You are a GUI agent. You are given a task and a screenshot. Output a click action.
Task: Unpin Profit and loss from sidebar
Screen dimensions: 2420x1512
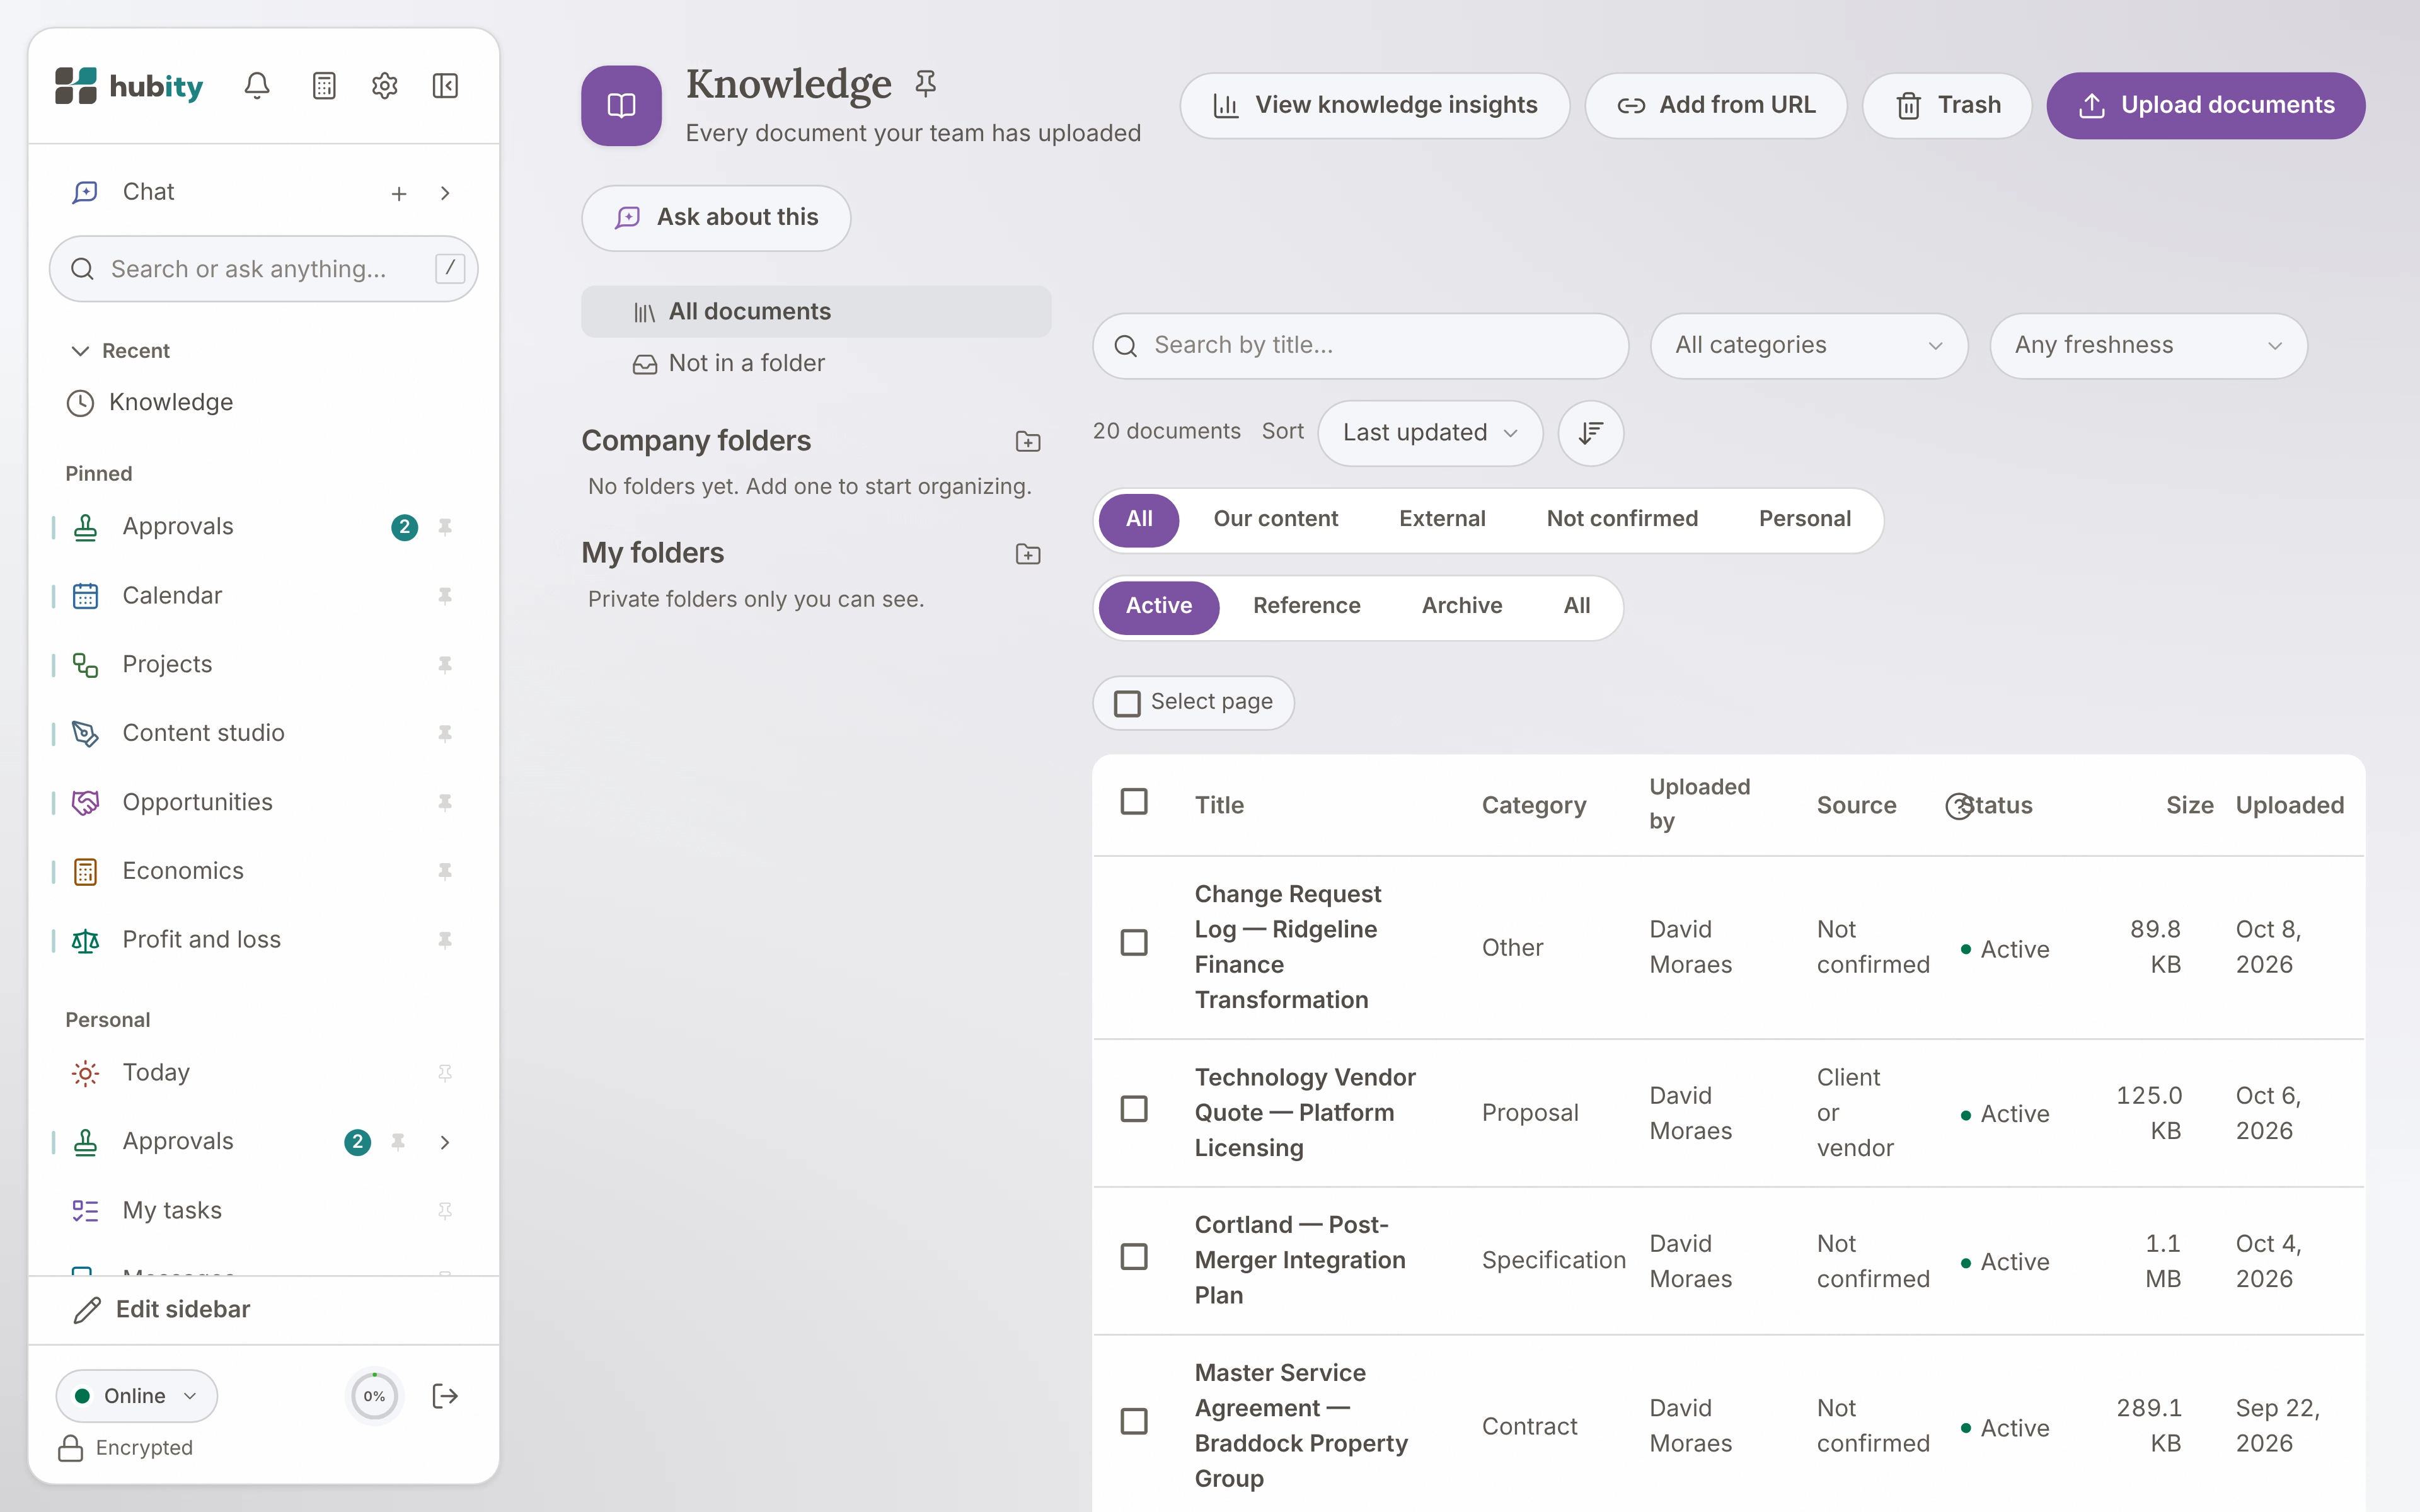(x=445, y=940)
